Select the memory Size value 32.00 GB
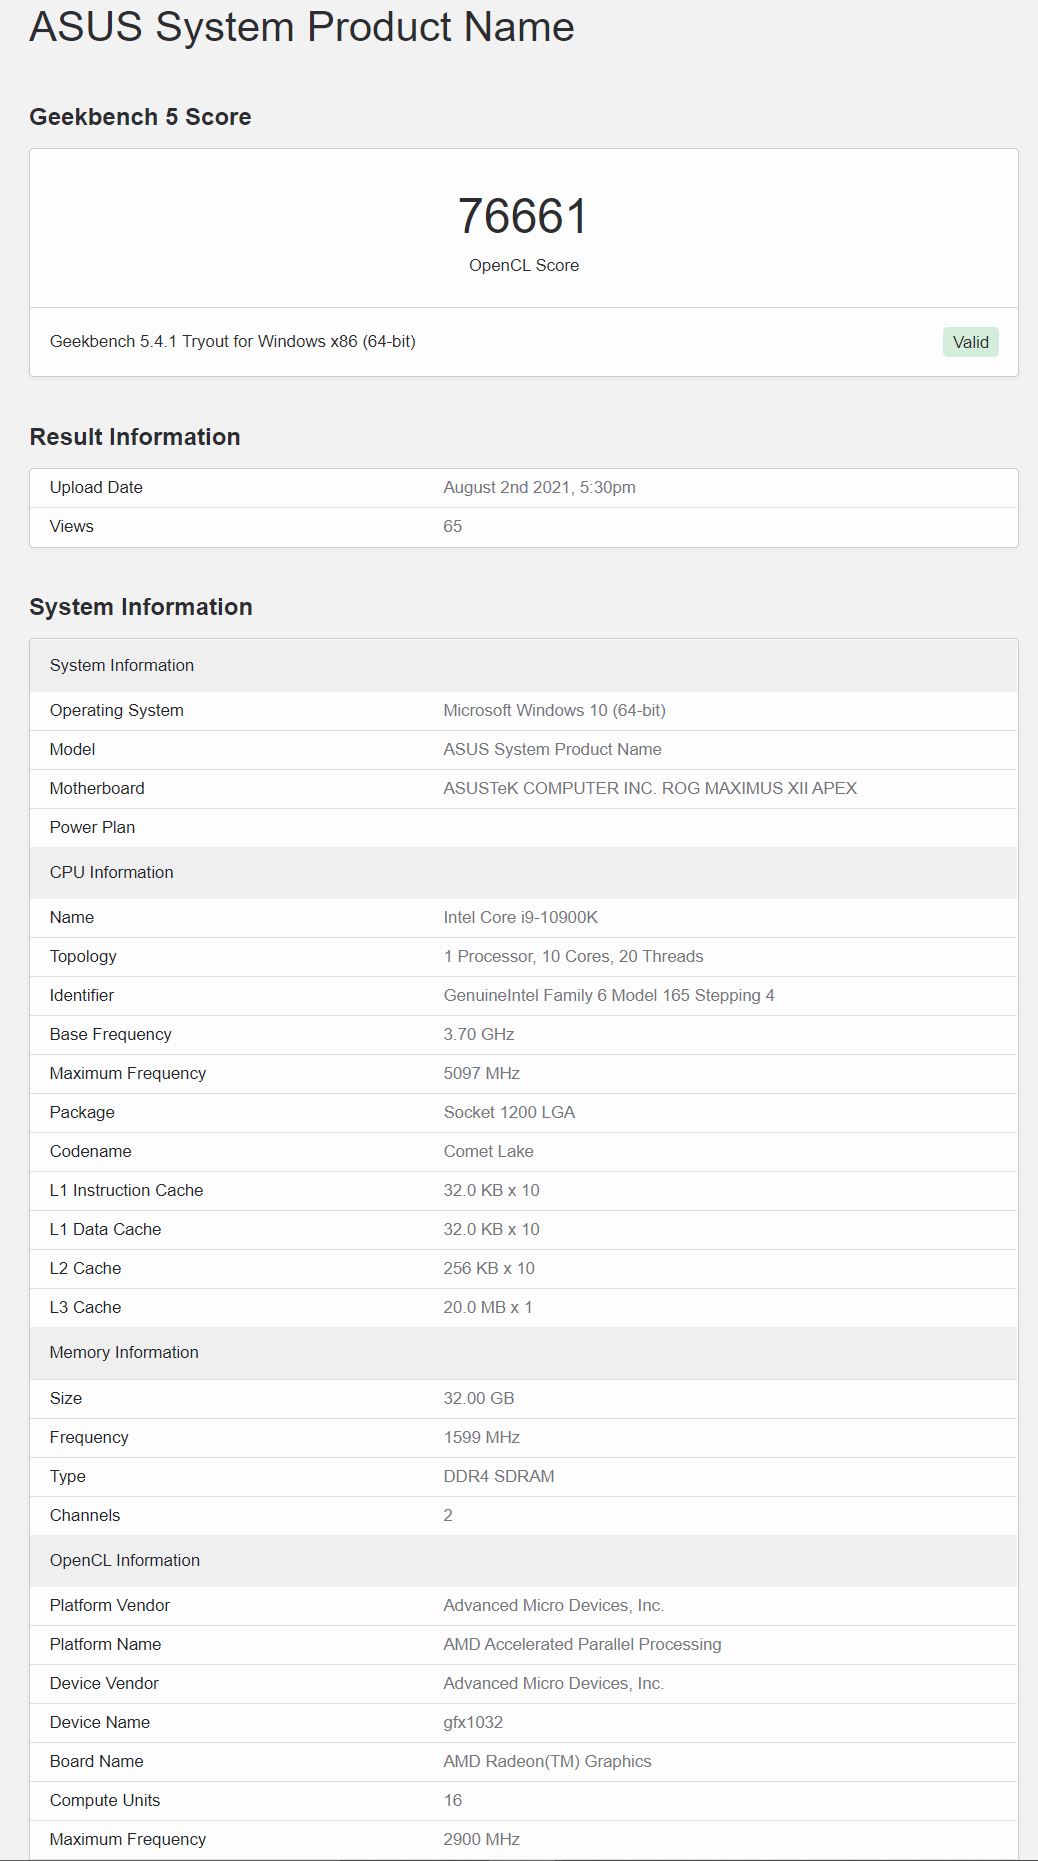This screenshot has height=1861, width=1038. pos(478,1398)
